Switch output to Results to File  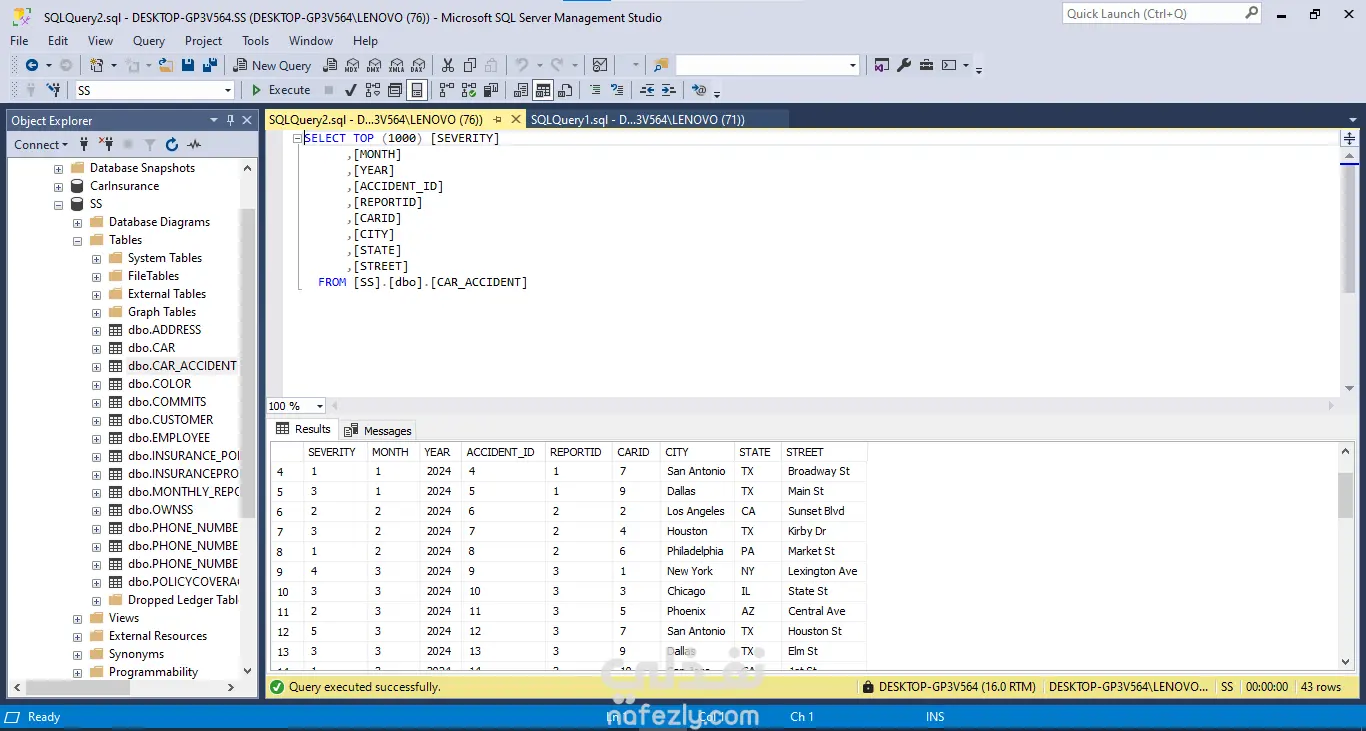click(x=565, y=90)
